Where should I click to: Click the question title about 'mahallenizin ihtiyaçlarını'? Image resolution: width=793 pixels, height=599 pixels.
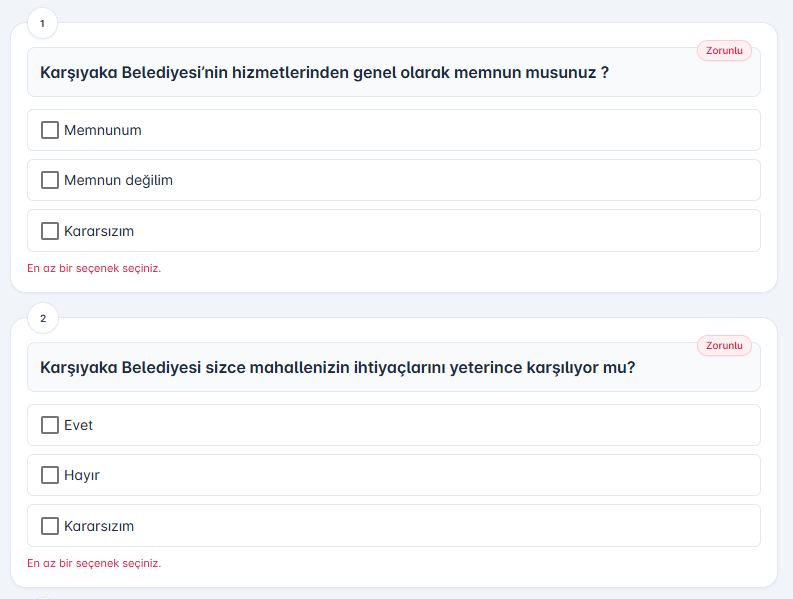pyautogui.click(x=338, y=368)
